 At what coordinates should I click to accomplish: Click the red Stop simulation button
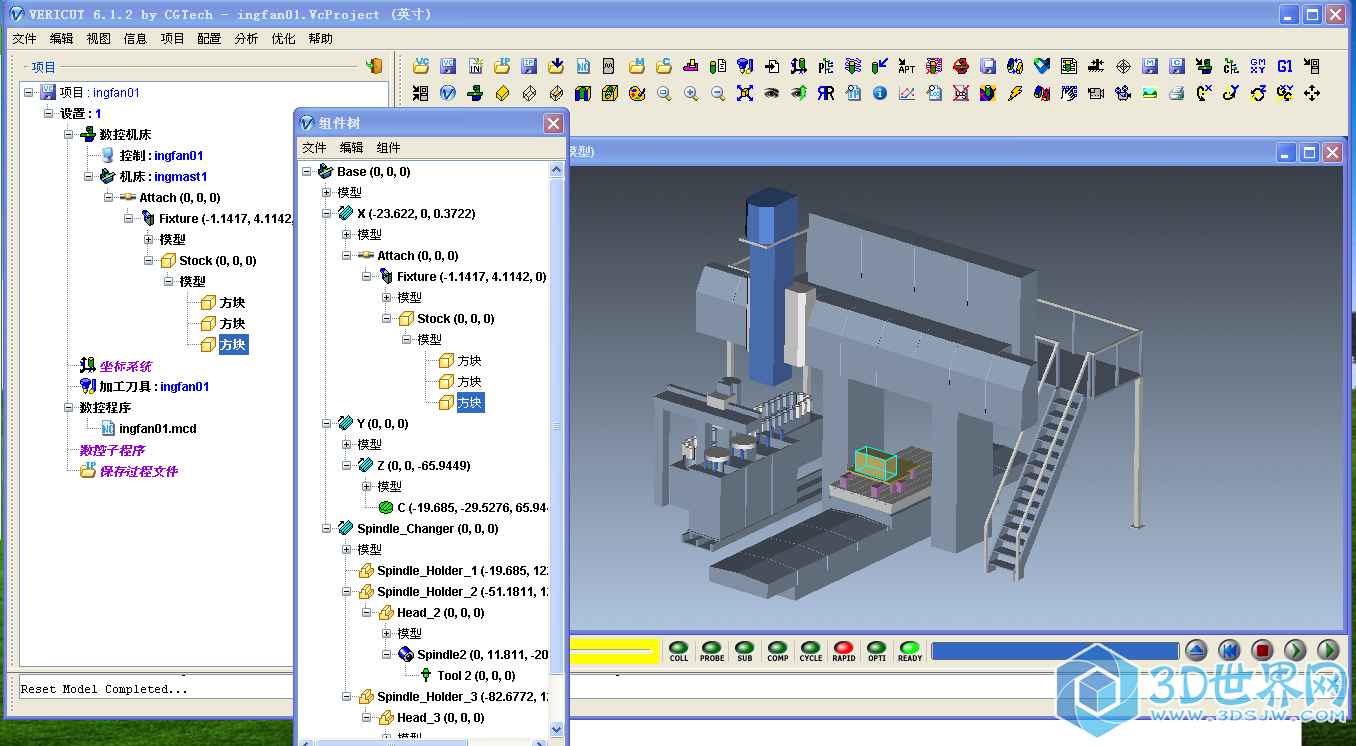(x=1262, y=651)
